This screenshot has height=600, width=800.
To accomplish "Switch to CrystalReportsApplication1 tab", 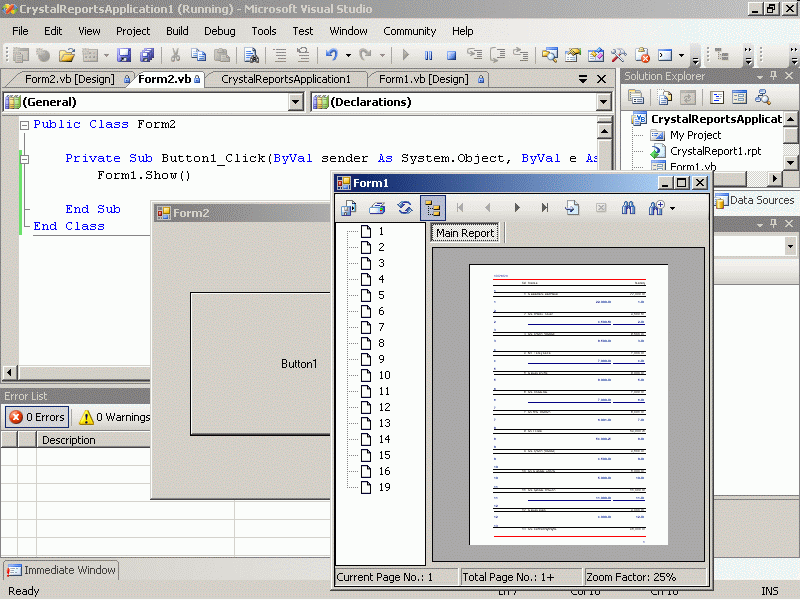I will point(286,79).
